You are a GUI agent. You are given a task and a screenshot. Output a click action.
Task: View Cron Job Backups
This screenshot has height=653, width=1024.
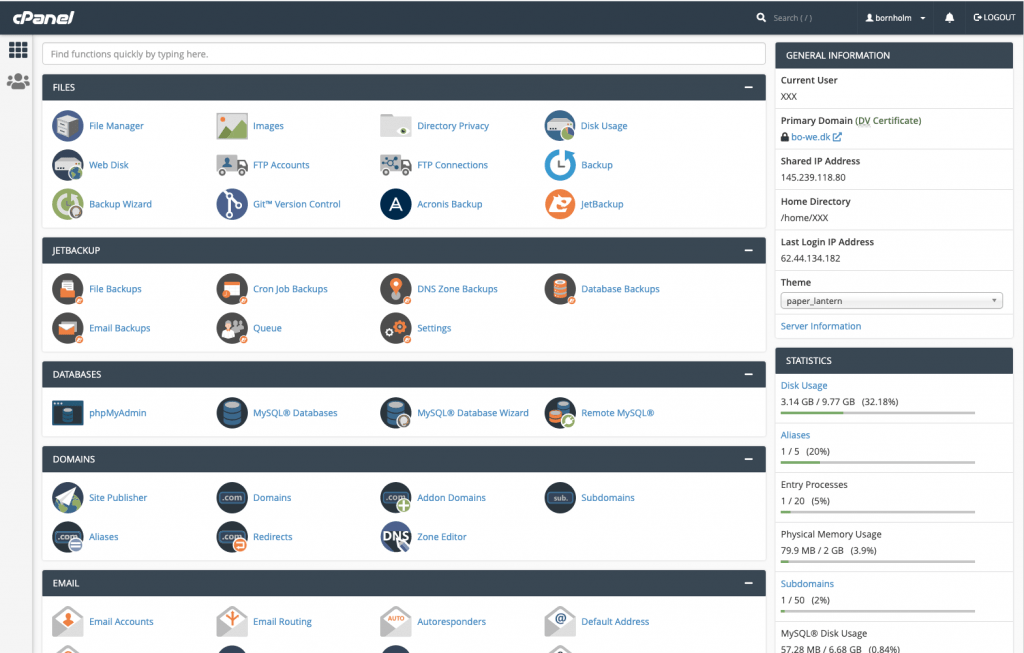coord(290,288)
